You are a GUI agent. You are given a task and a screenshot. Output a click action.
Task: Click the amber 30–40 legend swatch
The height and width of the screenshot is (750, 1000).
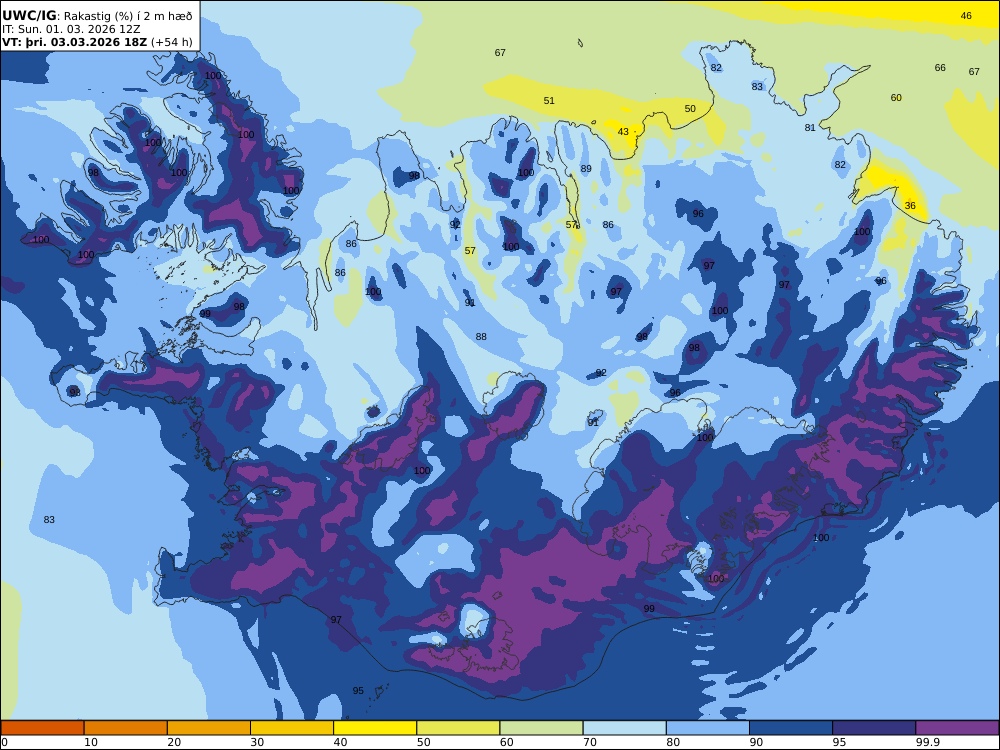[x=292, y=728]
